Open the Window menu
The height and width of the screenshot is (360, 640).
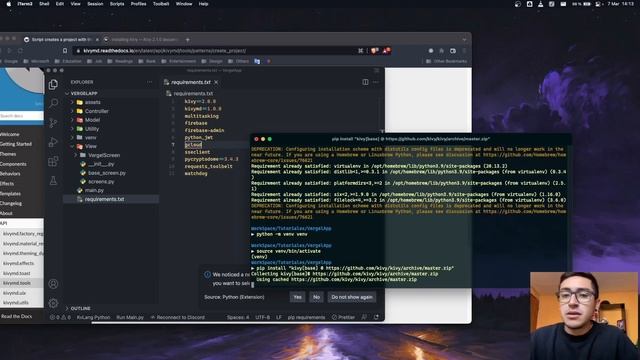point(184,4)
